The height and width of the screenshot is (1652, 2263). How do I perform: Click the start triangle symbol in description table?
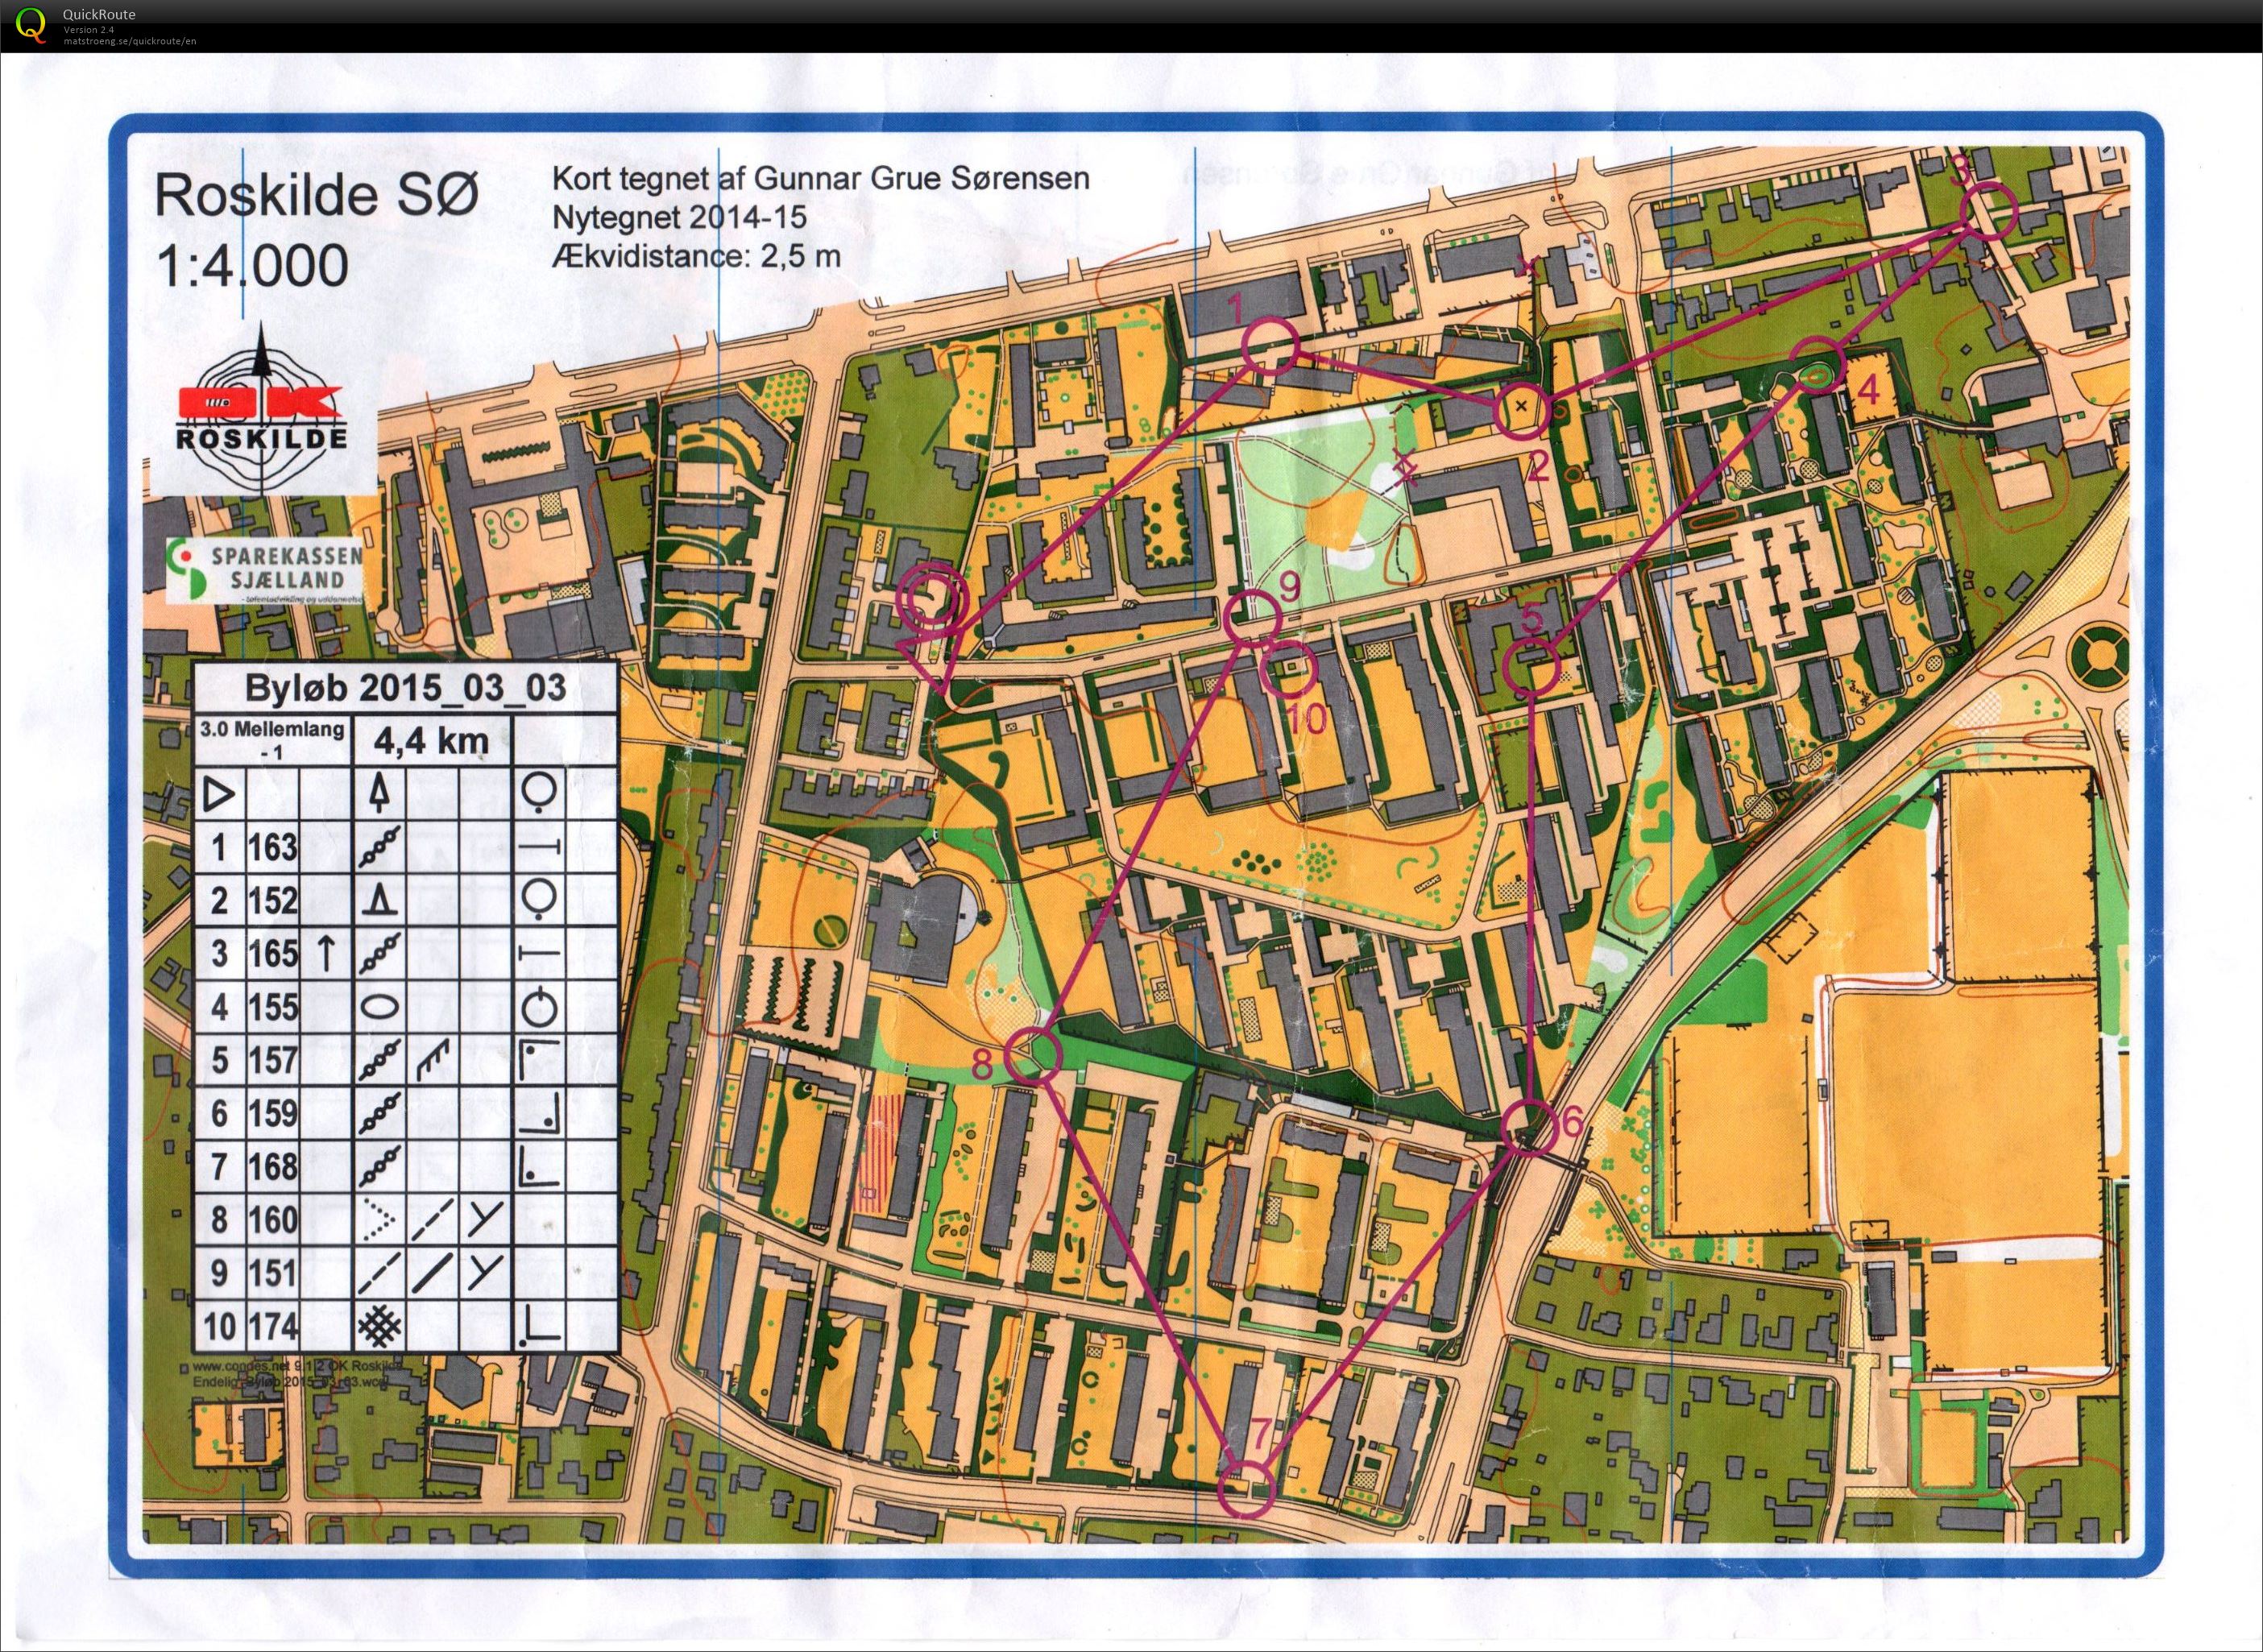tap(219, 796)
